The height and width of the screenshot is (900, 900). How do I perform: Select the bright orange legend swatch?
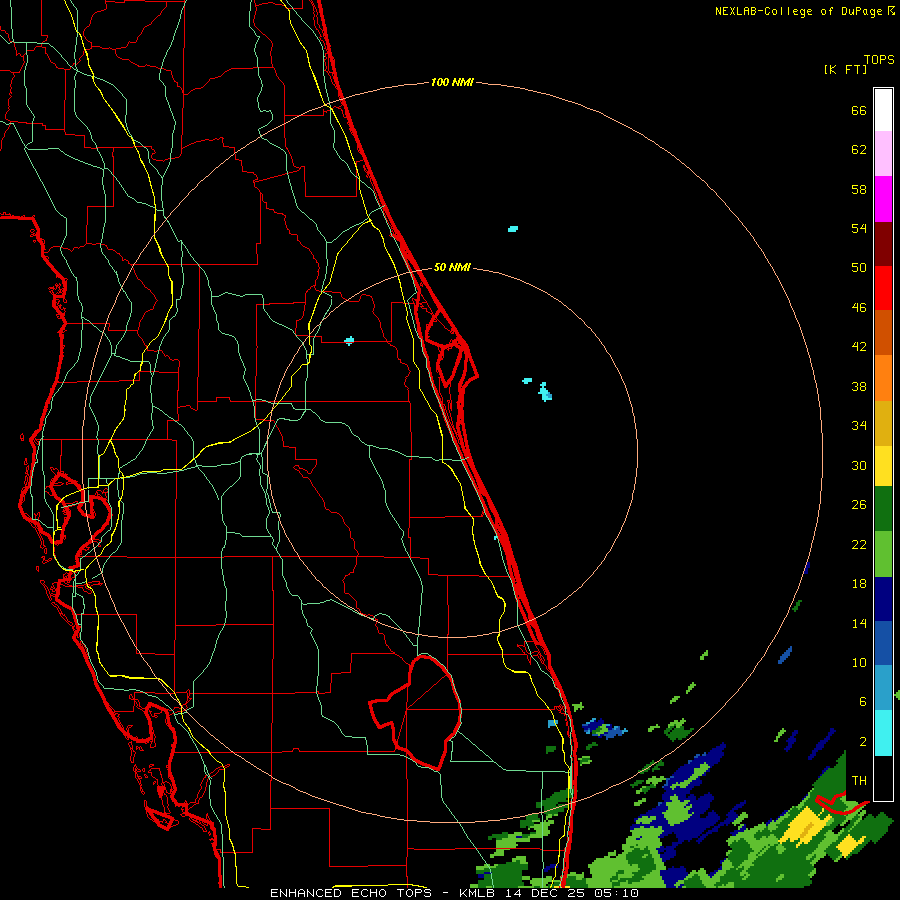[883, 378]
